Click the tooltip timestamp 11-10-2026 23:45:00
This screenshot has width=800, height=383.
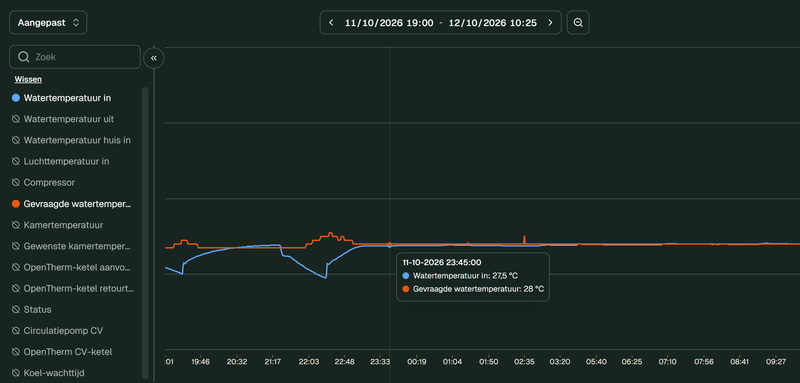442,263
